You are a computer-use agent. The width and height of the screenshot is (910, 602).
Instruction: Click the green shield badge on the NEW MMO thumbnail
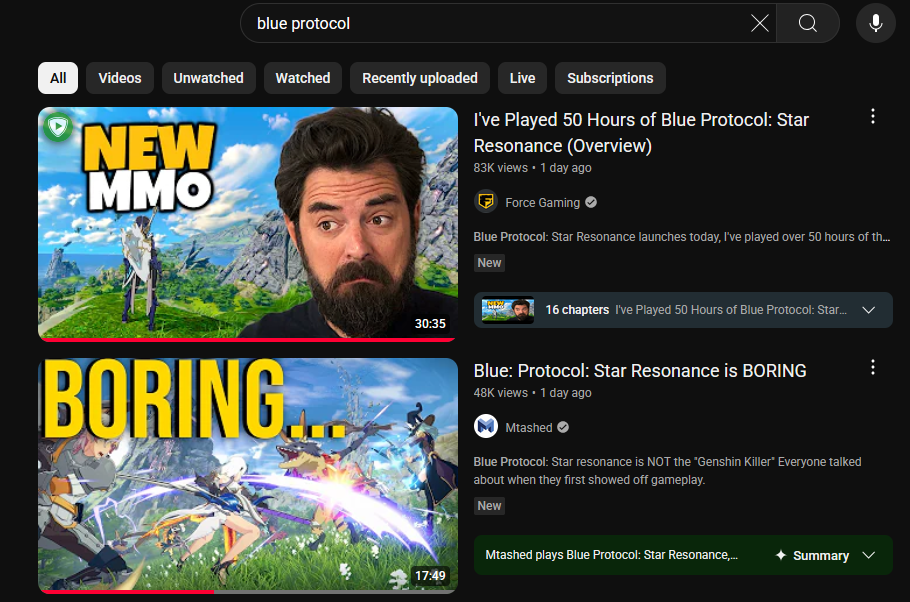pyautogui.click(x=58, y=126)
